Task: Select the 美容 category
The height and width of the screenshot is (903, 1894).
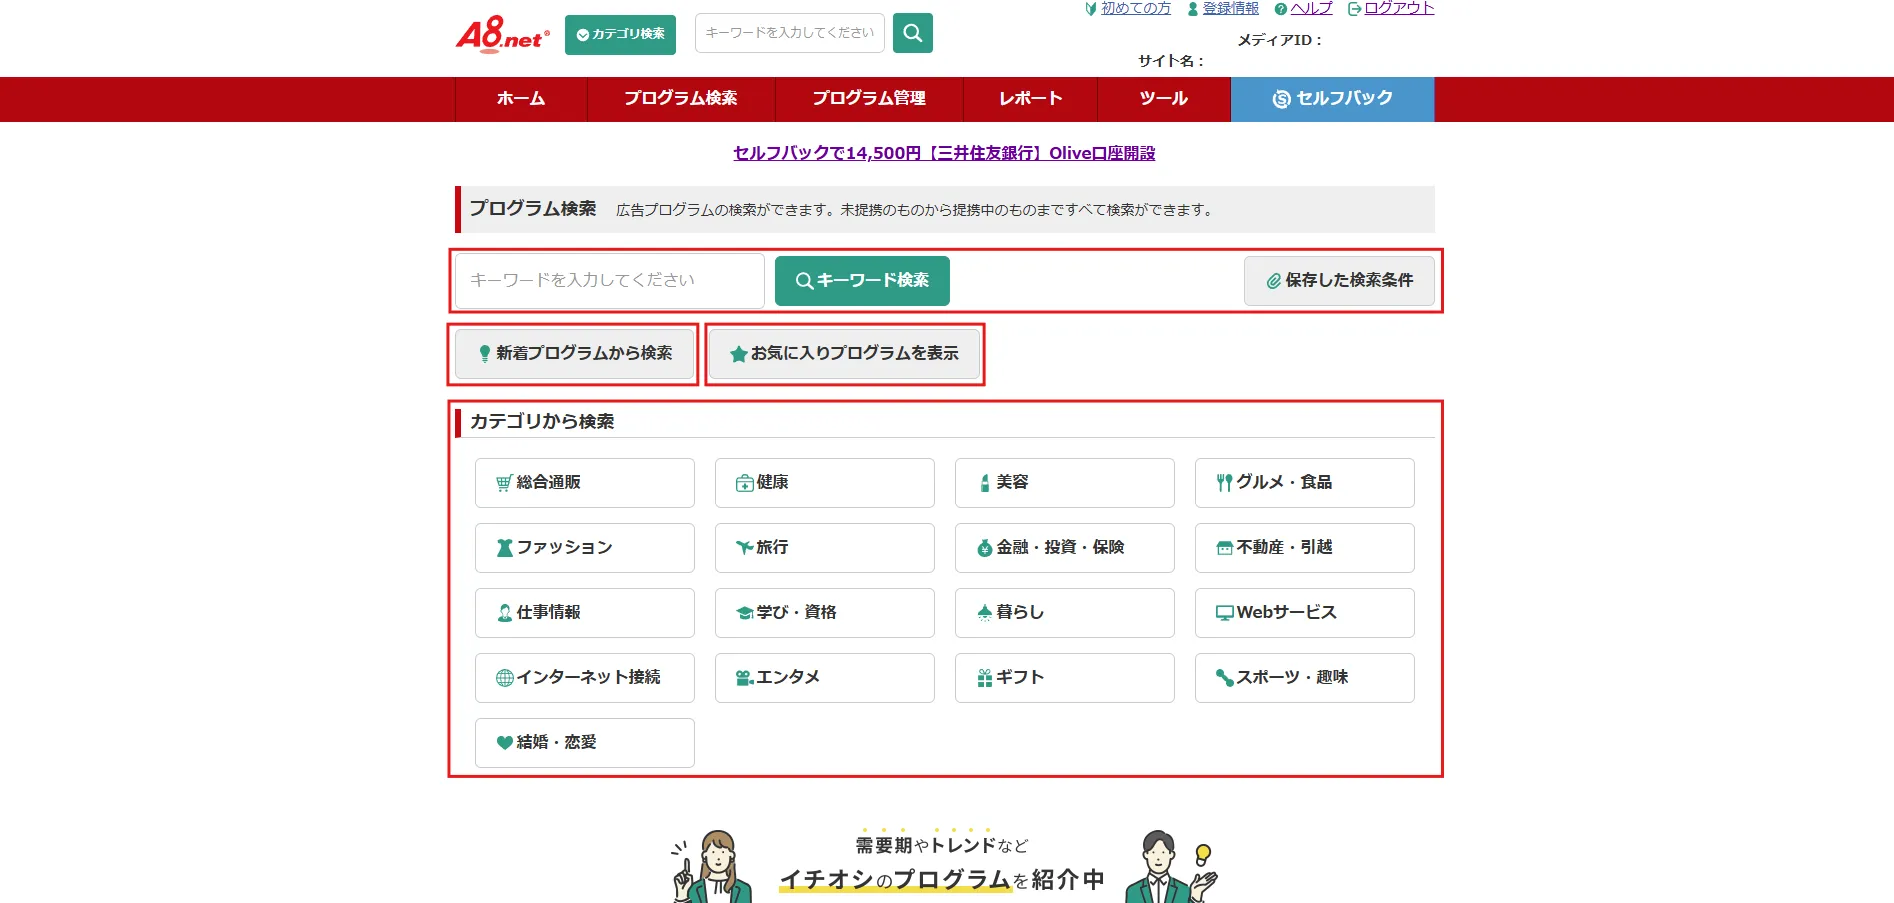Action: 1065,483
